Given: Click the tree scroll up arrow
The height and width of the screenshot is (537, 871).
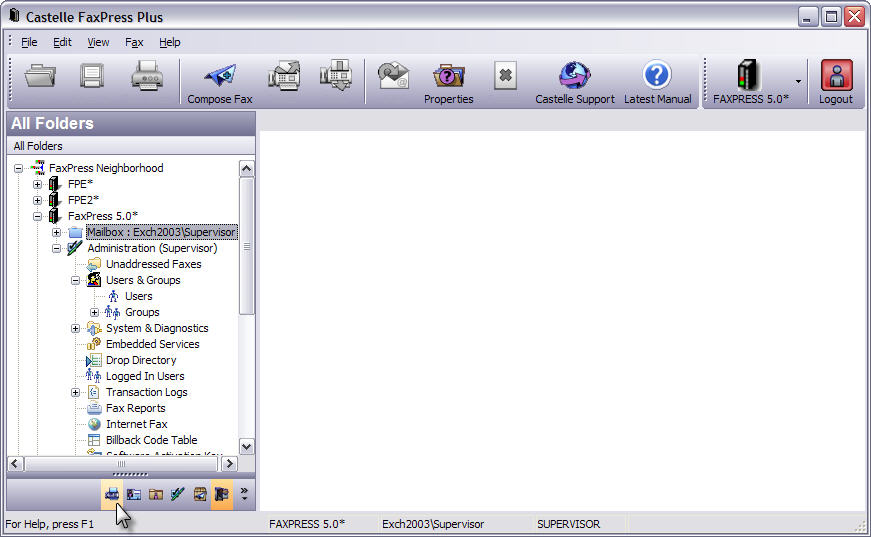Looking at the screenshot, I should (x=247, y=169).
